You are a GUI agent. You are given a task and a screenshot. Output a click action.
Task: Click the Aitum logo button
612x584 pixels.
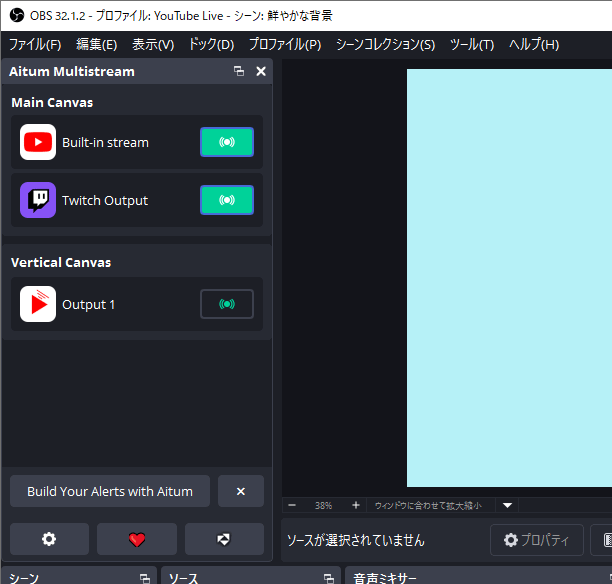click(x=224, y=539)
